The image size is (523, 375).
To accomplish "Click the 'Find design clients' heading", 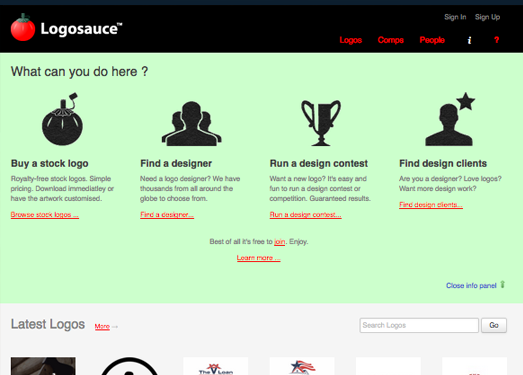I will pyautogui.click(x=443, y=163).
